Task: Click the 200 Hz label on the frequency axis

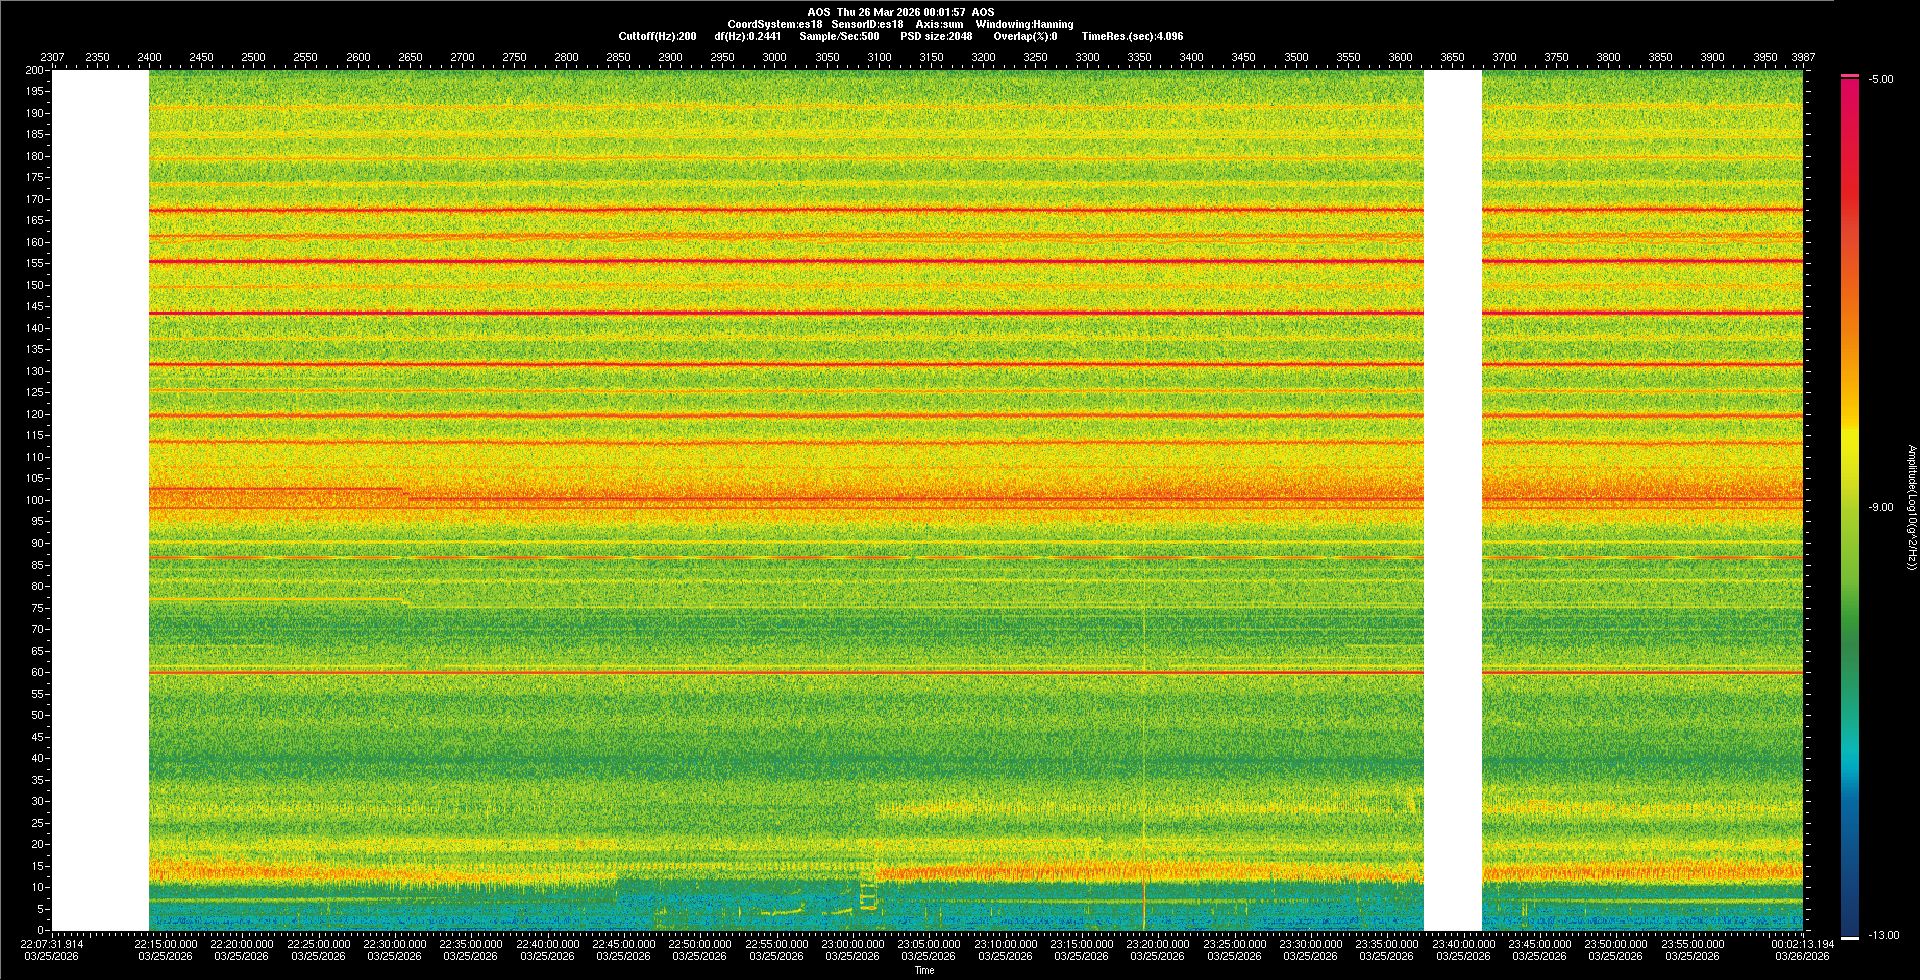Action: point(34,70)
